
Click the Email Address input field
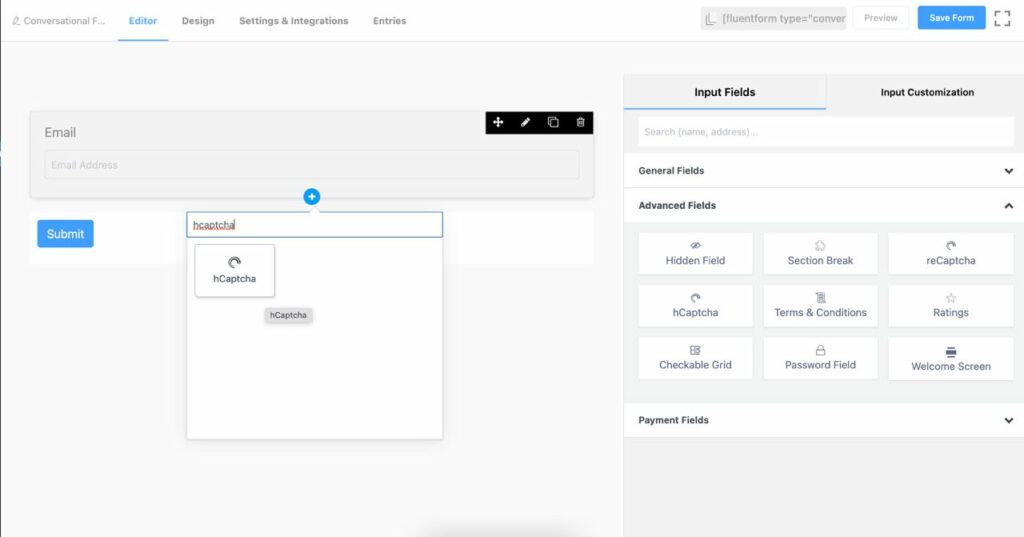312,165
